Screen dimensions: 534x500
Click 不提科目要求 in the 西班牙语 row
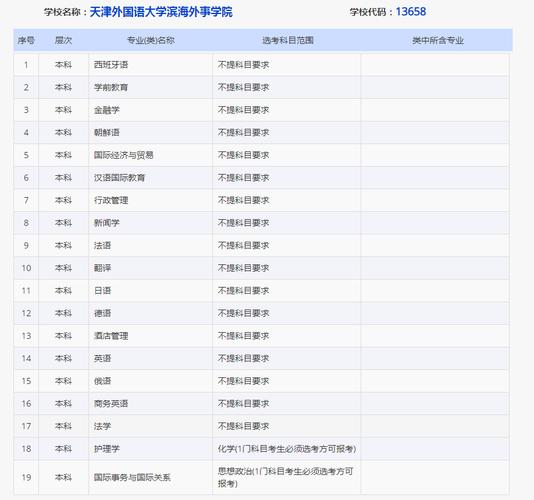click(x=244, y=65)
